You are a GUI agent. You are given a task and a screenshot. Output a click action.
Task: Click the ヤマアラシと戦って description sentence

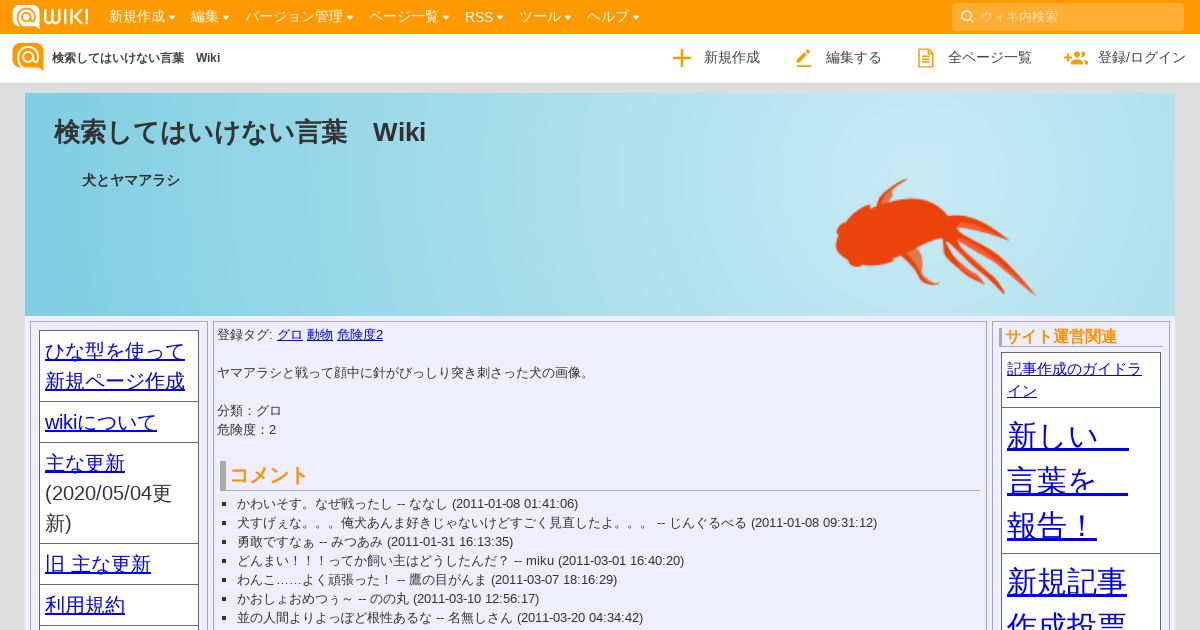click(405, 372)
